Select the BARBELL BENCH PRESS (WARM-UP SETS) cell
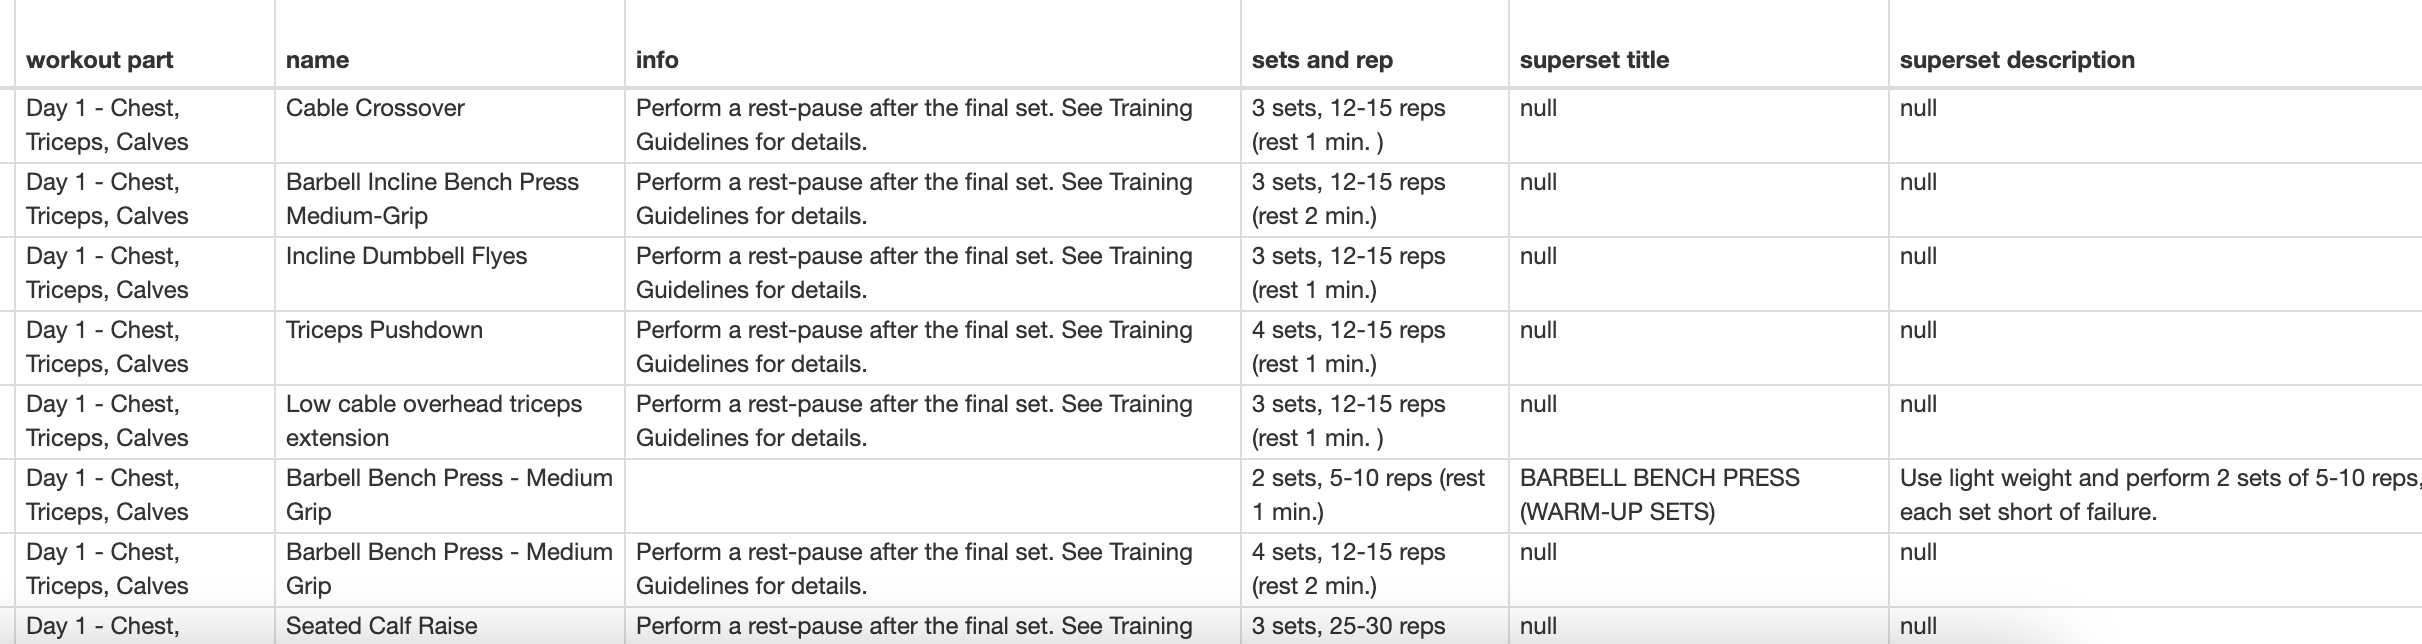 coord(1659,494)
